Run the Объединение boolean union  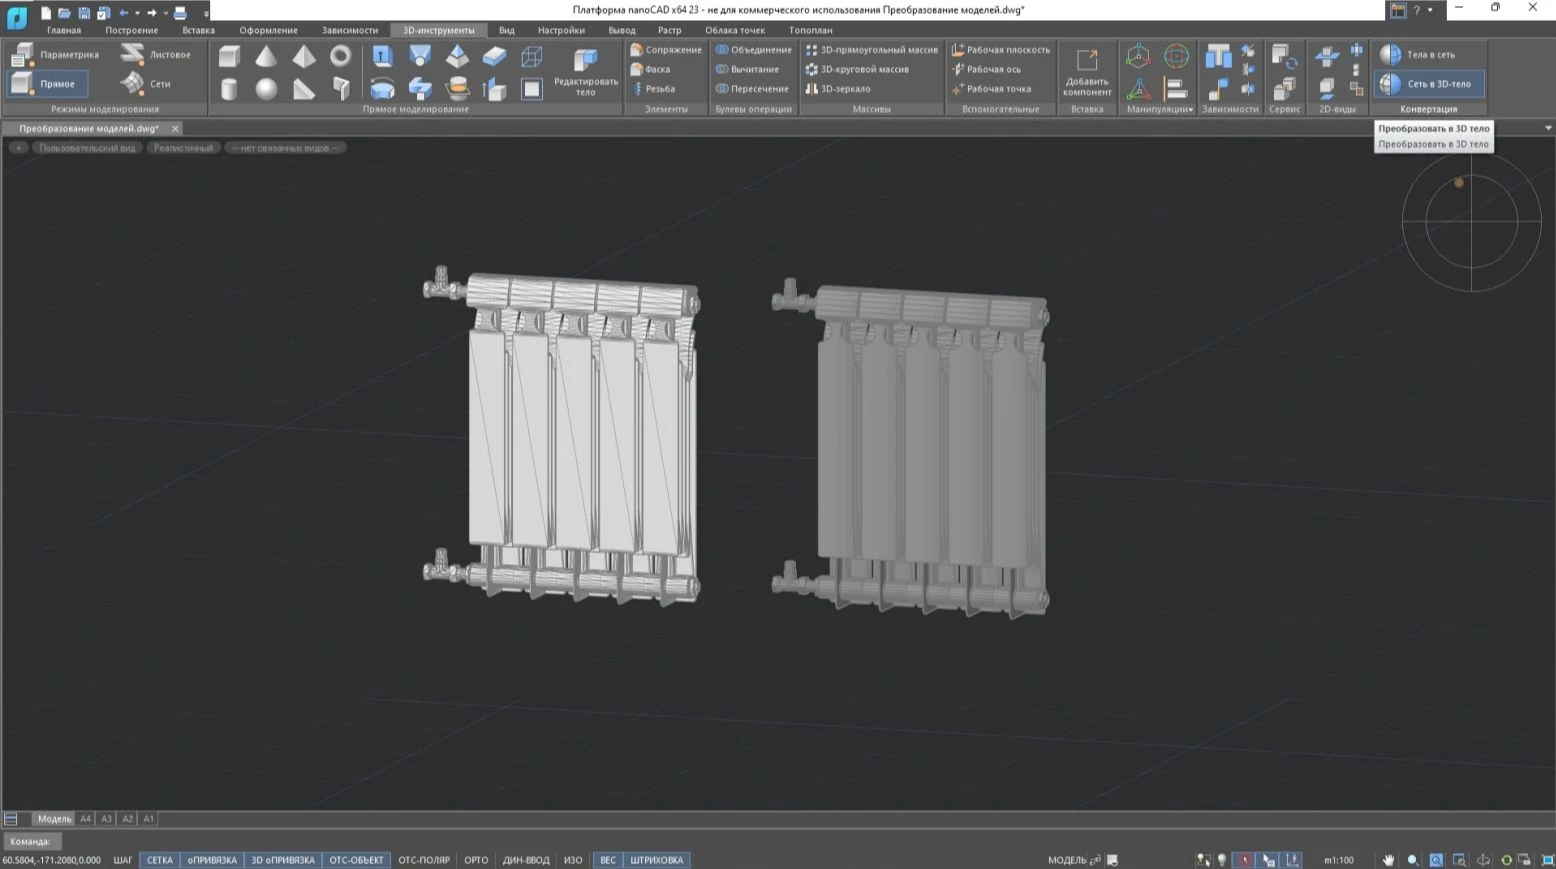[754, 50]
